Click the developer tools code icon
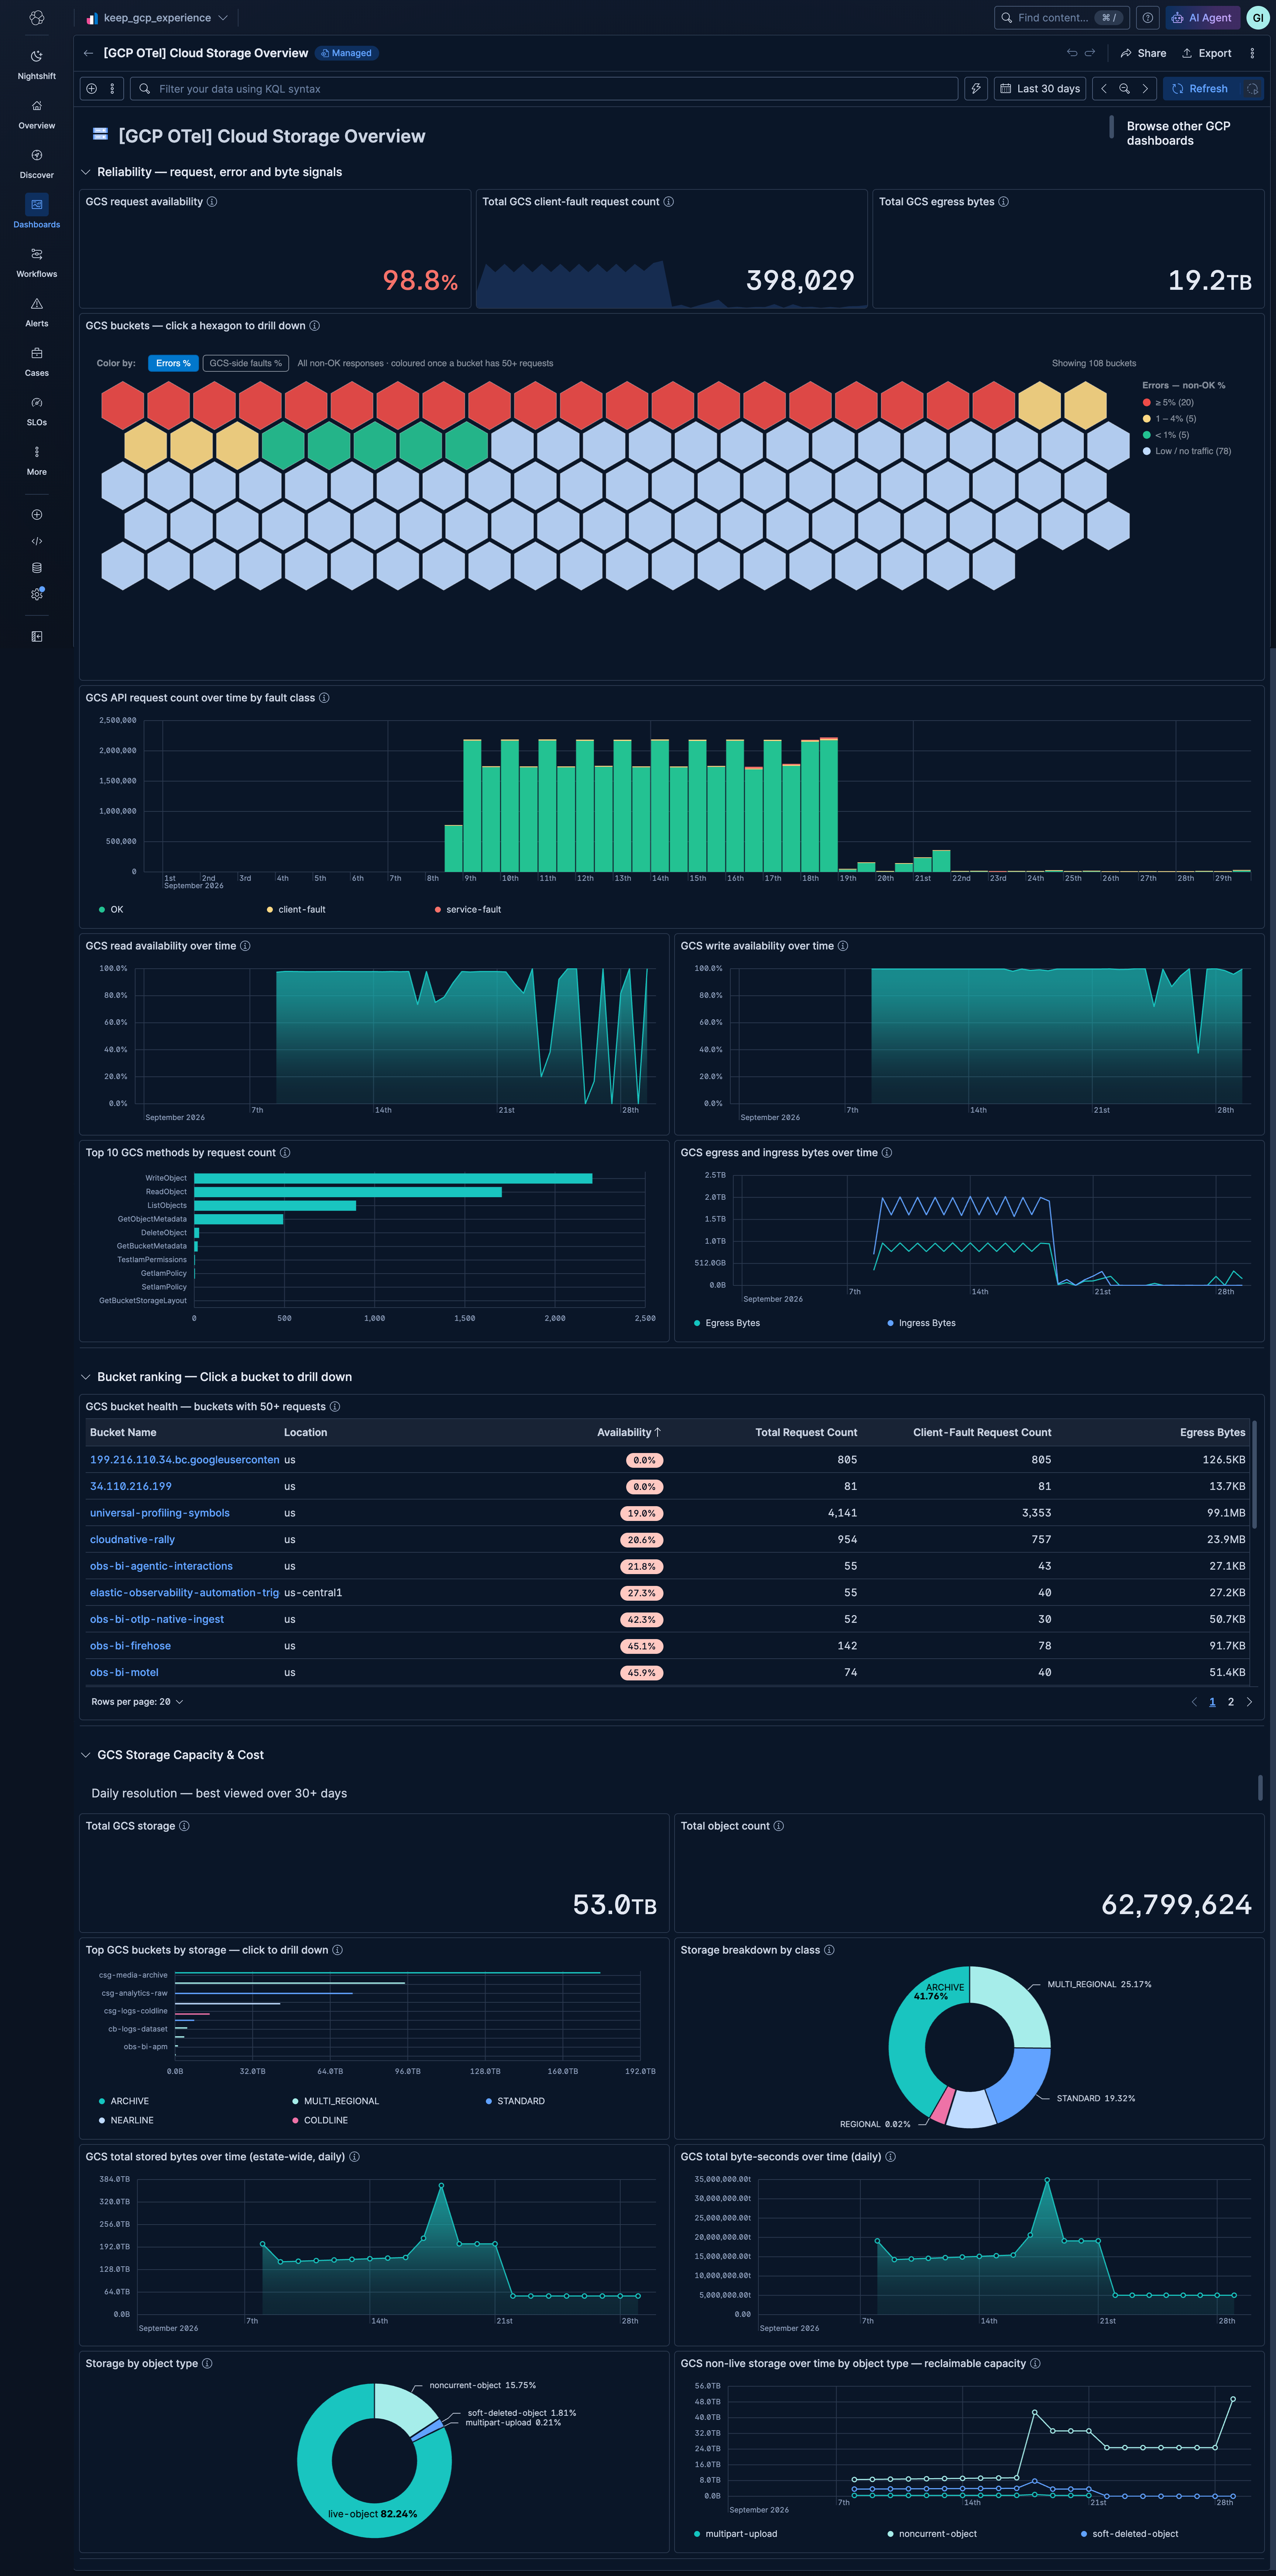 pos(37,541)
